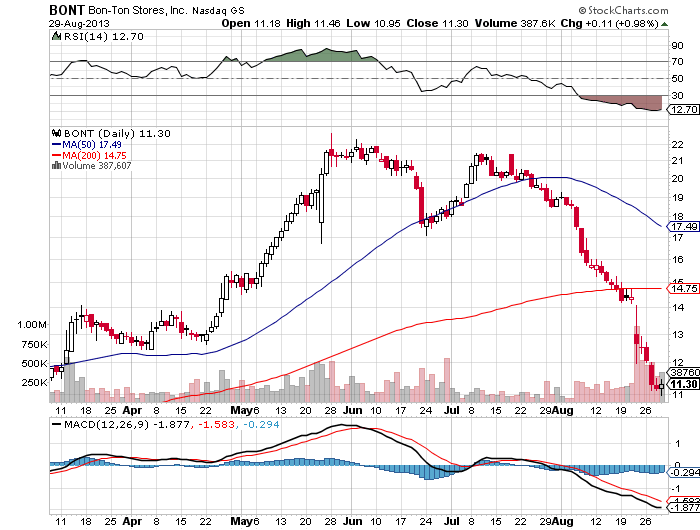Screen dimensions: 700x530
Task: Click the Low 10.95 value
Action: coord(373,24)
